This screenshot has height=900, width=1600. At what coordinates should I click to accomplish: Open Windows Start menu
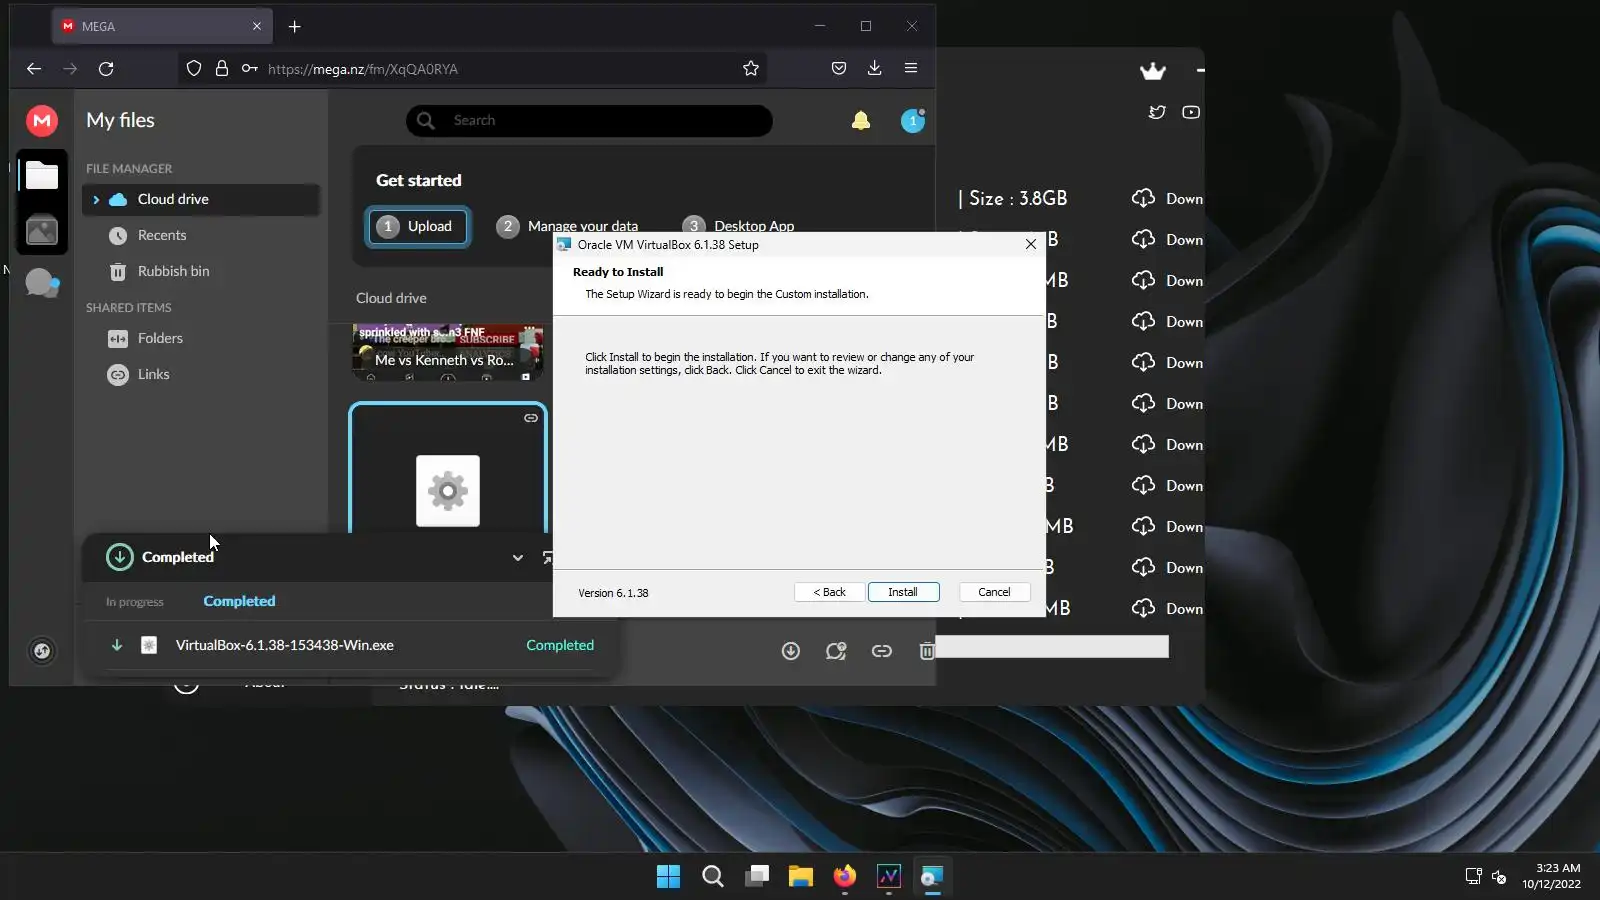pos(668,877)
